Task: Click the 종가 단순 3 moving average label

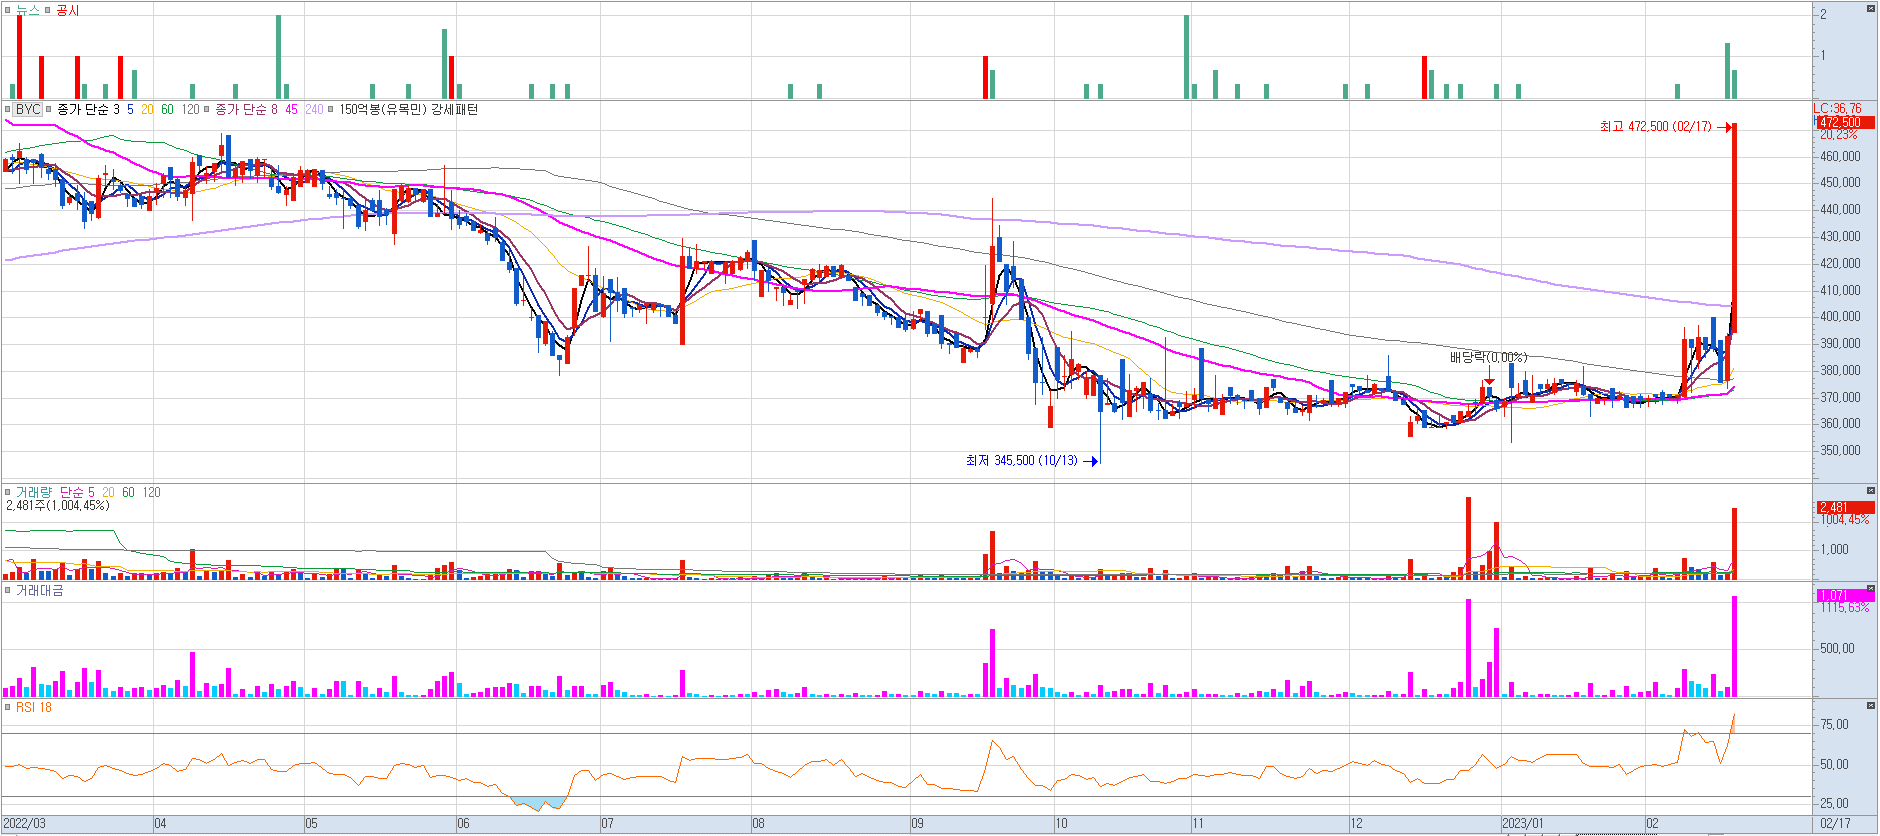Action: coord(88,109)
